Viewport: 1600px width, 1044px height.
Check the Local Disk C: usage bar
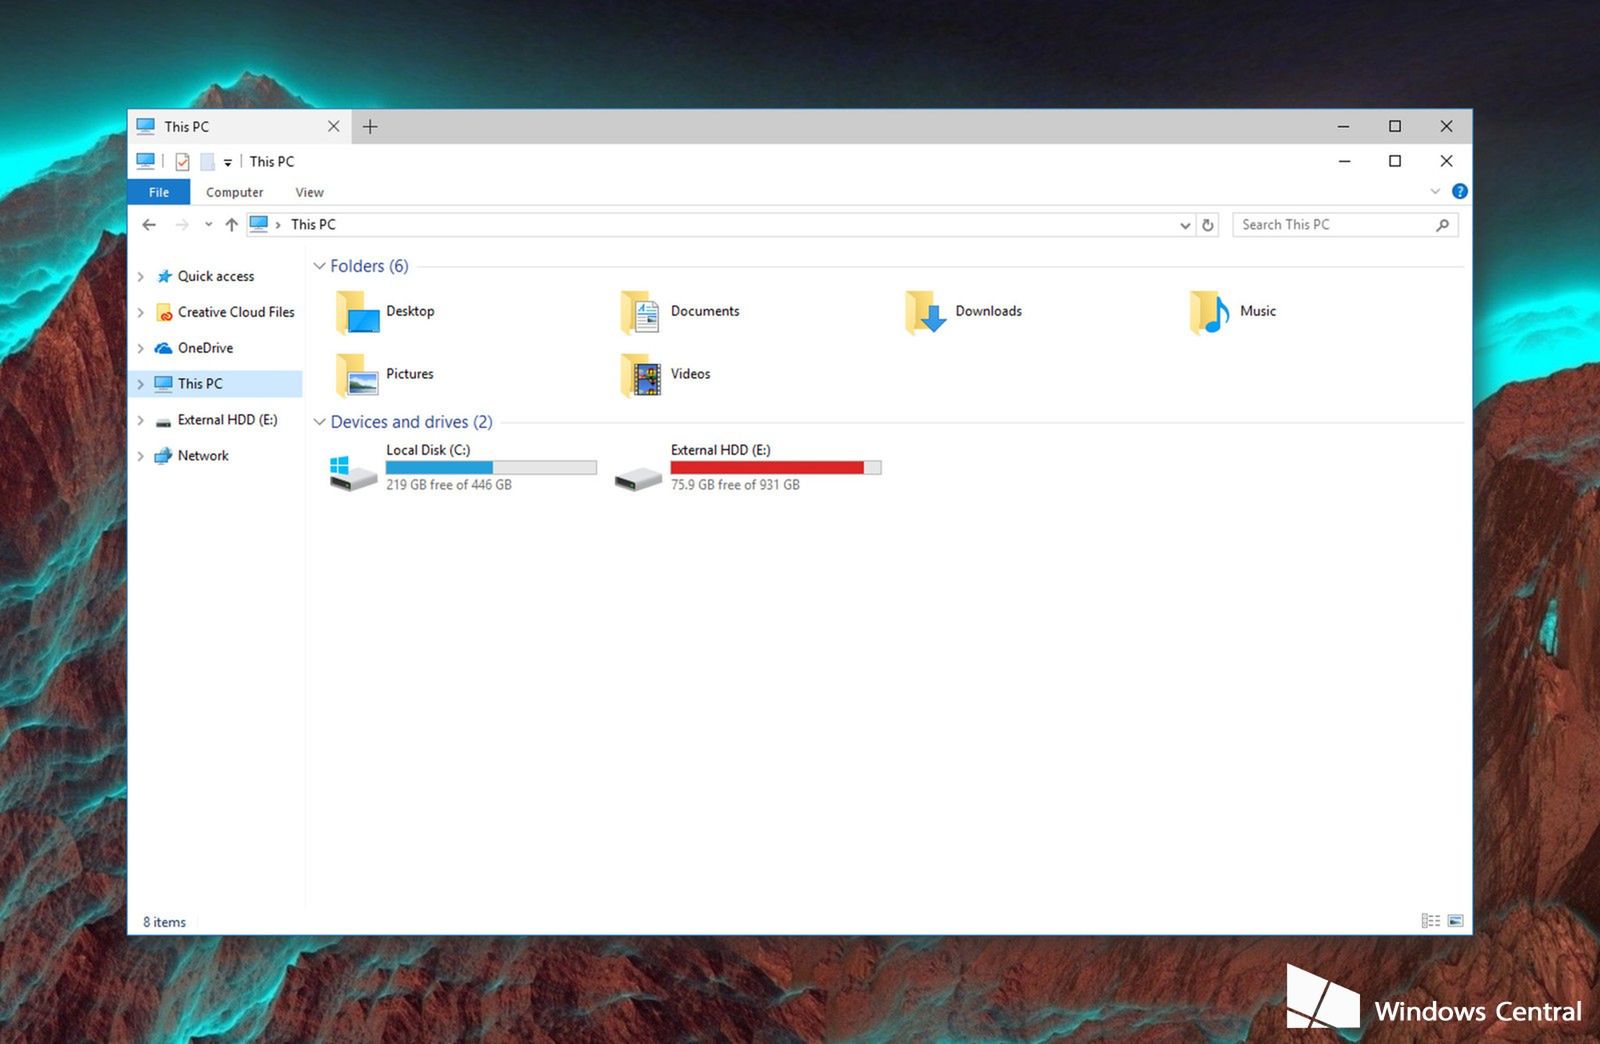click(x=489, y=467)
